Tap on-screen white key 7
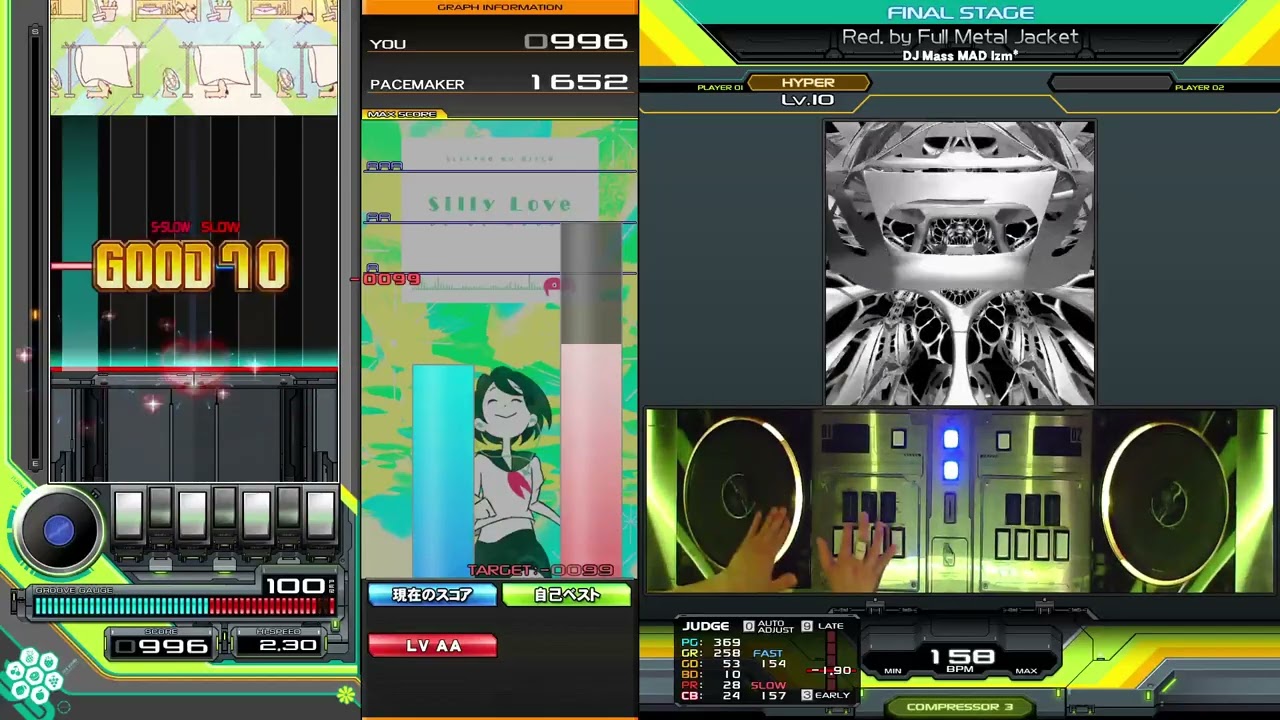The image size is (1280, 720). (320, 515)
